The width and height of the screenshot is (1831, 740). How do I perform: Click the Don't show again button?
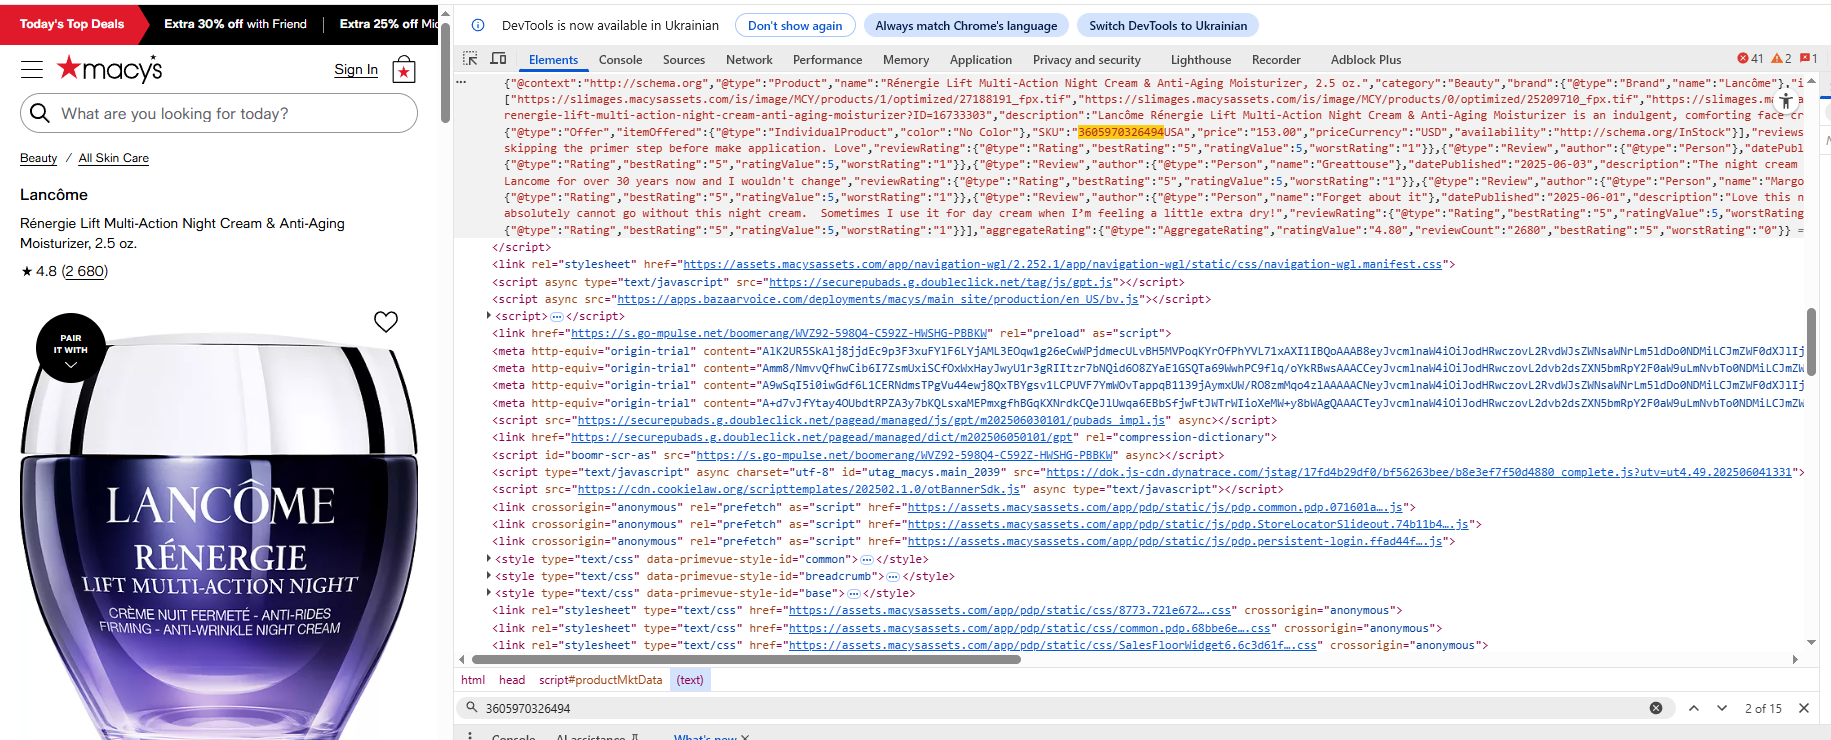coord(795,26)
